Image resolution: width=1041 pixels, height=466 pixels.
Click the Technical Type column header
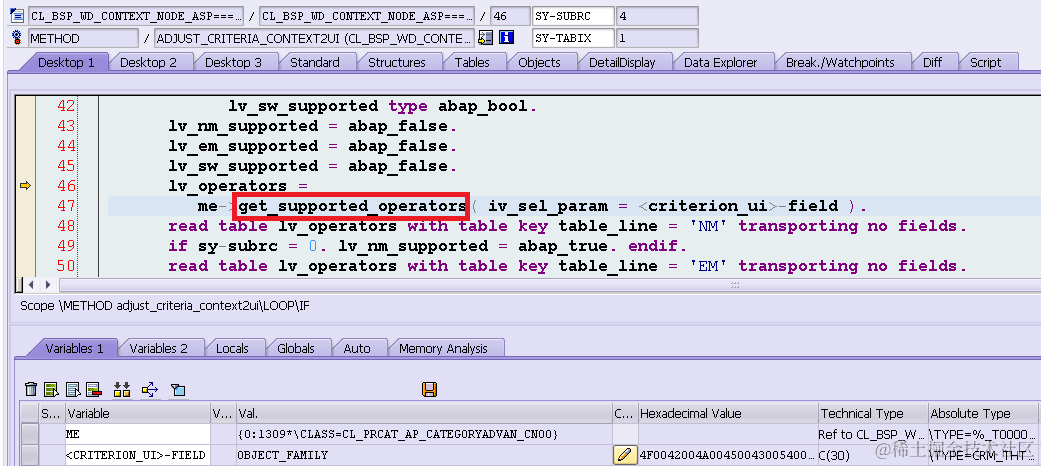[x=873, y=413]
